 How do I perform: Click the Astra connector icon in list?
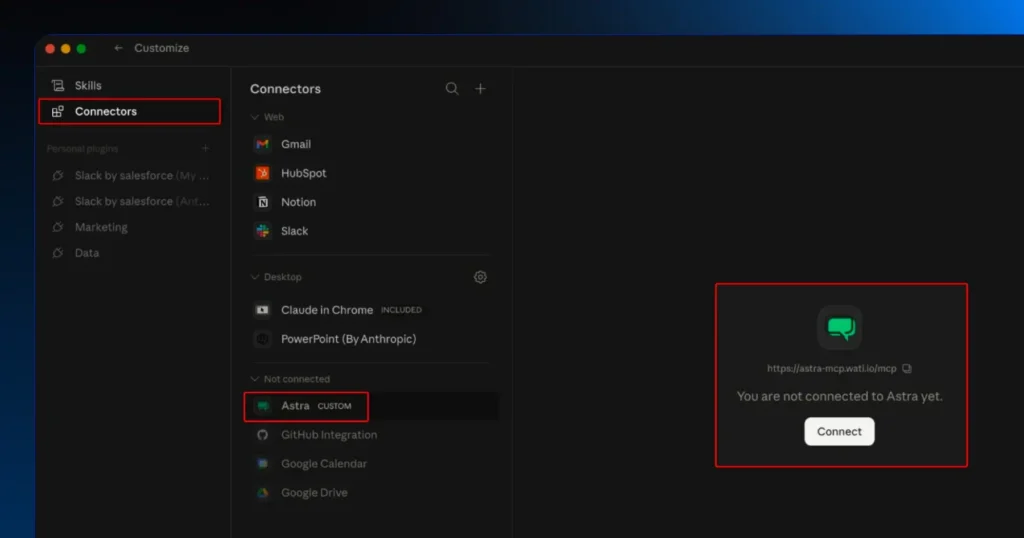(263, 406)
